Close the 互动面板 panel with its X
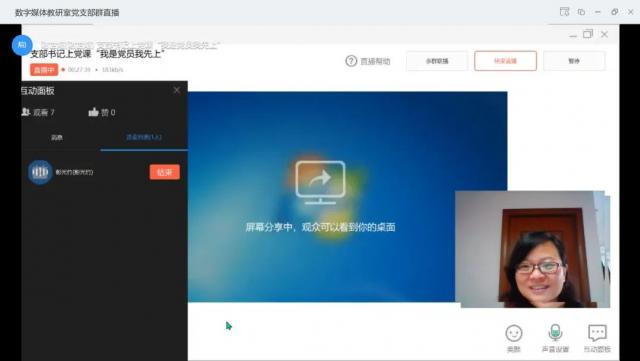This screenshot has height=361, width=640. (176, 90)
